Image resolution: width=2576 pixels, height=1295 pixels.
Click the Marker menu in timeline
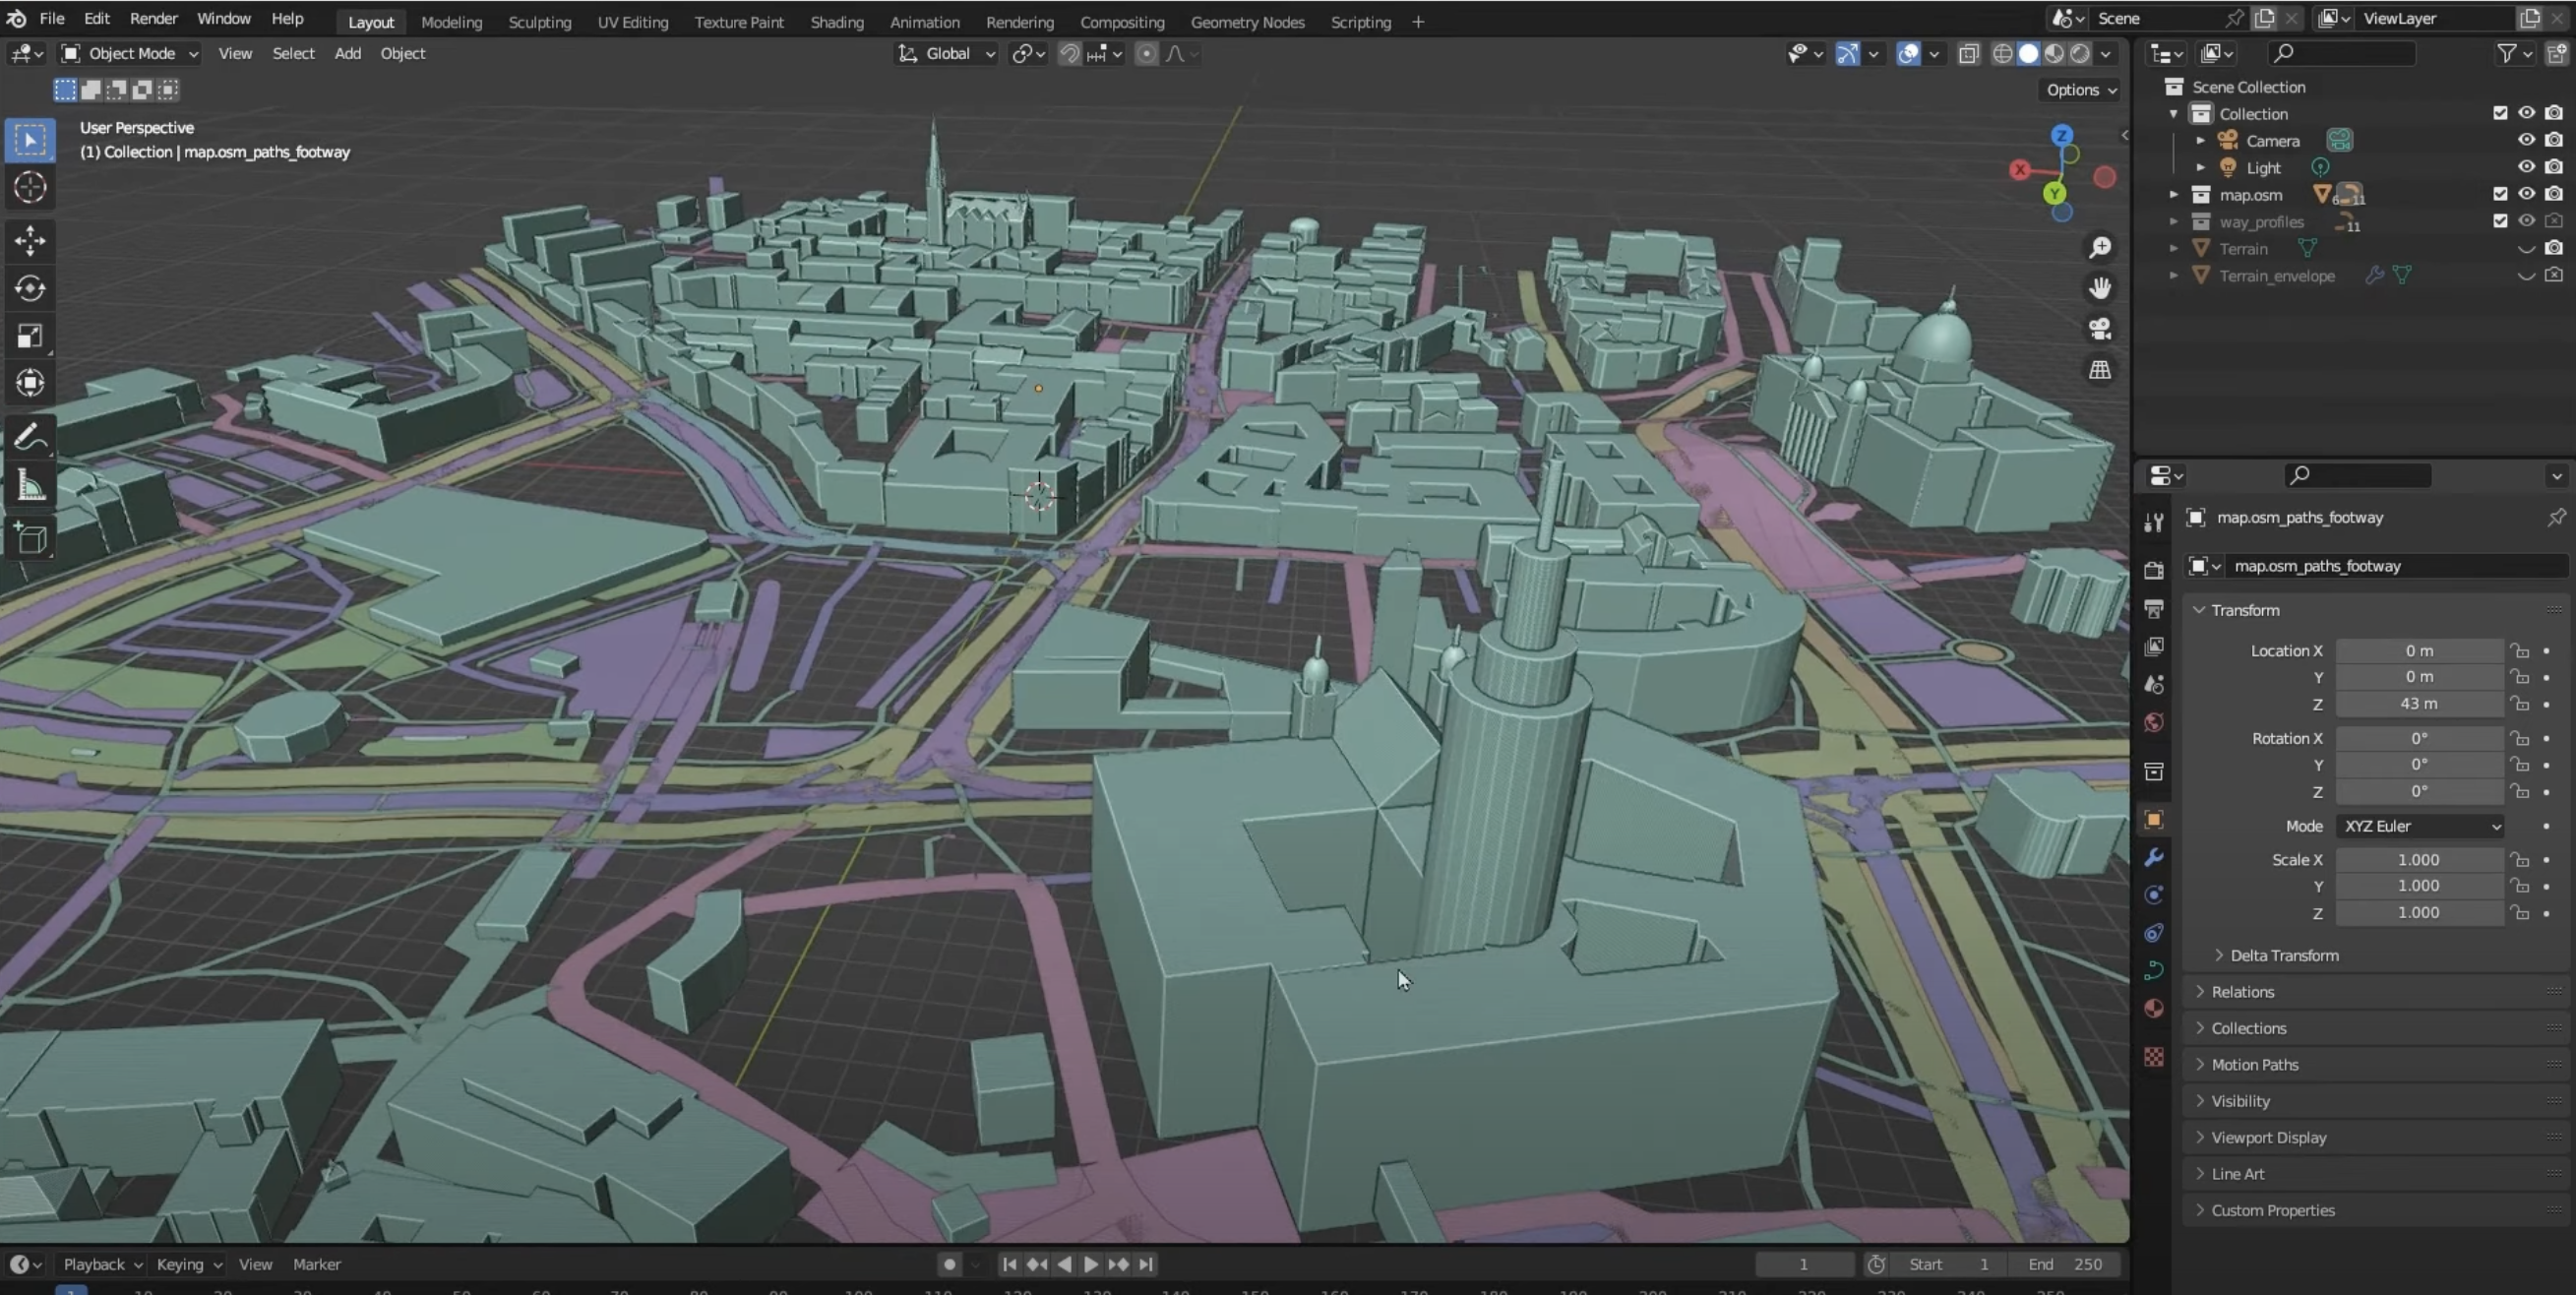coord(316,1265)
